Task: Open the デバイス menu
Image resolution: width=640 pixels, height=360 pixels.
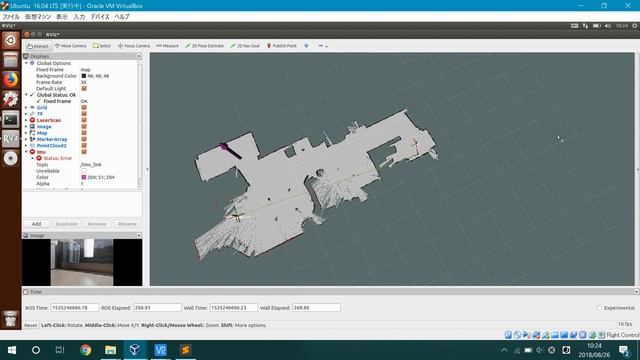Action: tap(100, 17)
